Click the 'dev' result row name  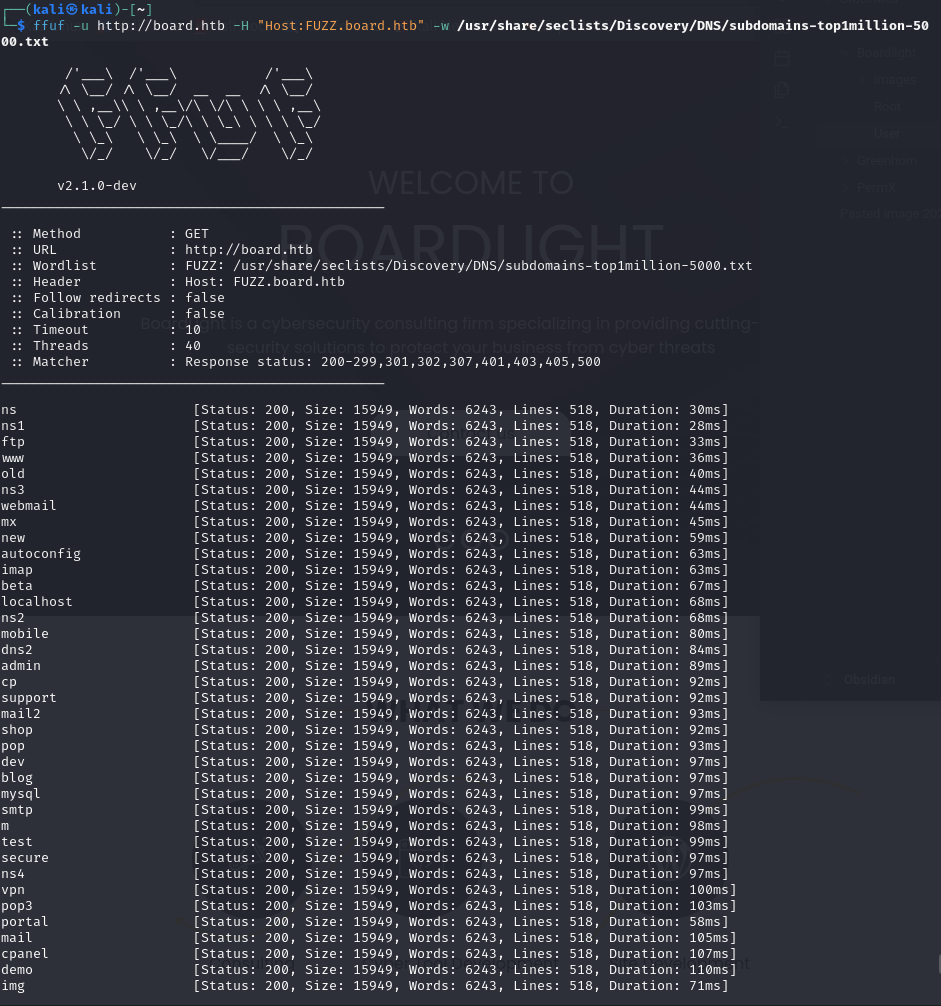[x=13, y=762]
